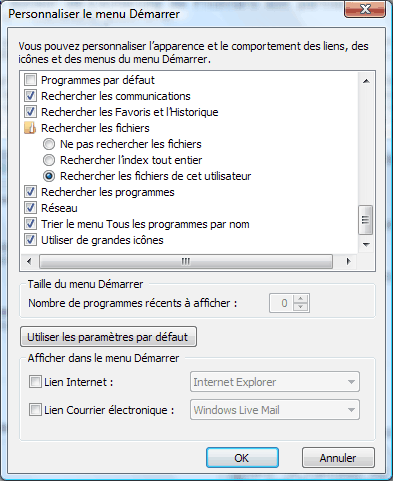Enable the Programmes par défaut checkbox
Image resolution: width=394 pixels, height=481 pixels.
tap(30, 80)
